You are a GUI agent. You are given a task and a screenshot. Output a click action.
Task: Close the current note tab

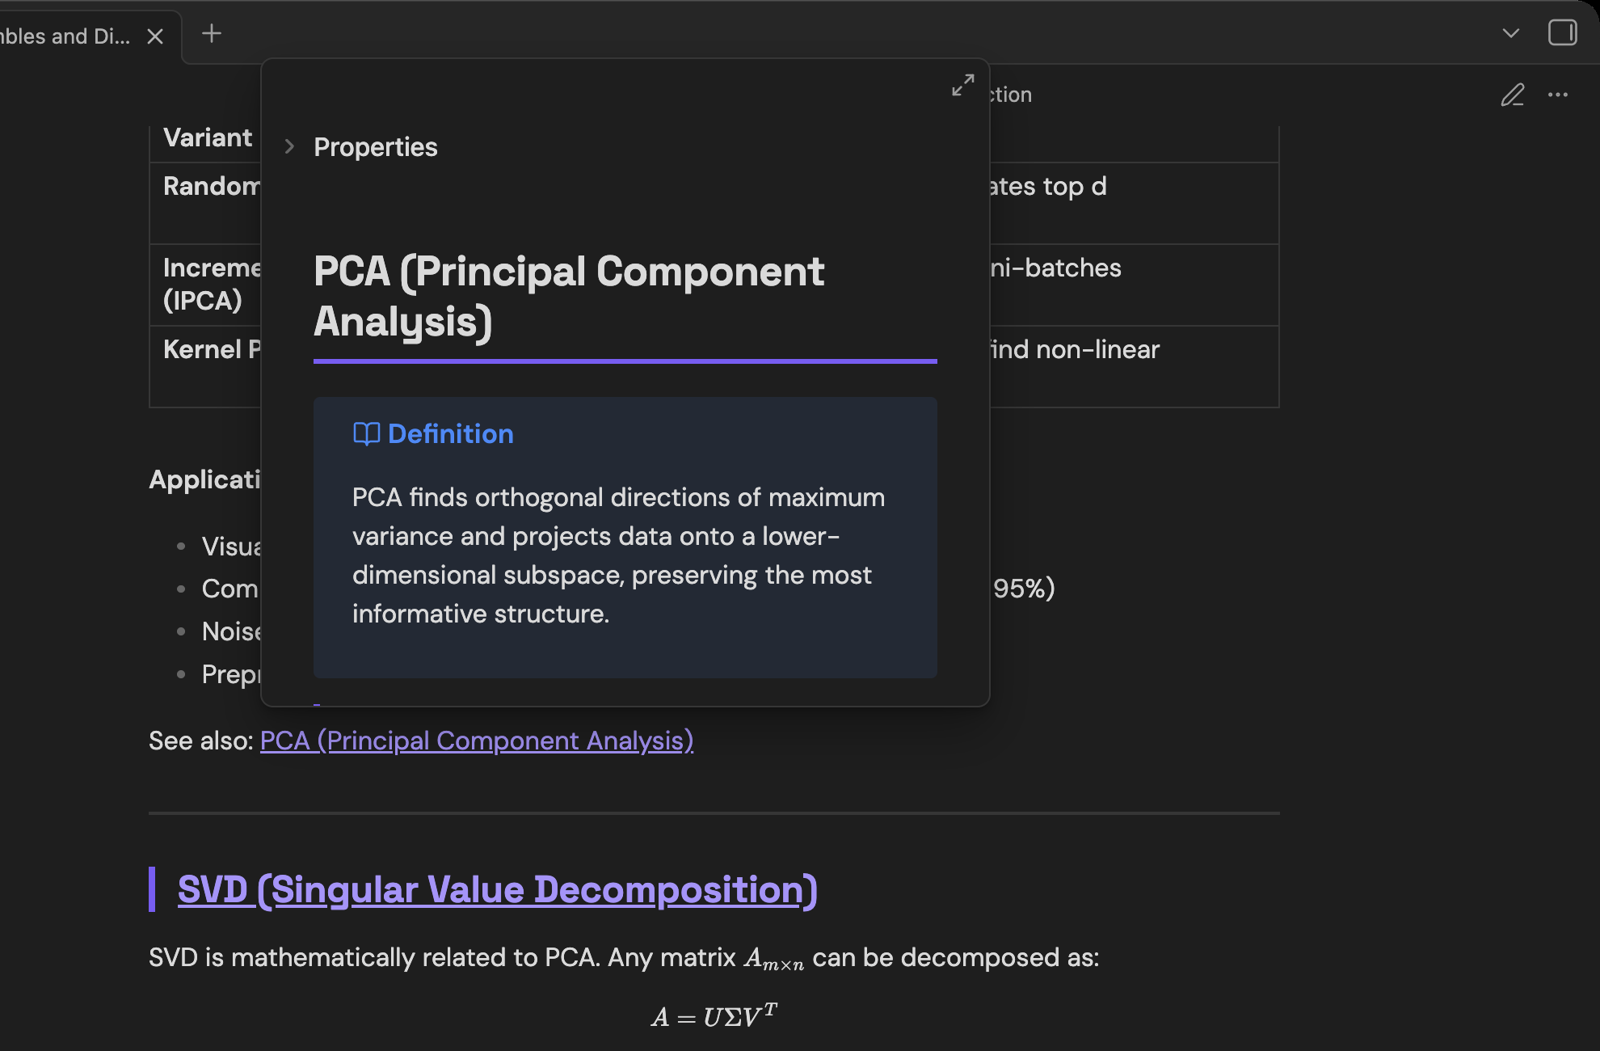[155, 37]
